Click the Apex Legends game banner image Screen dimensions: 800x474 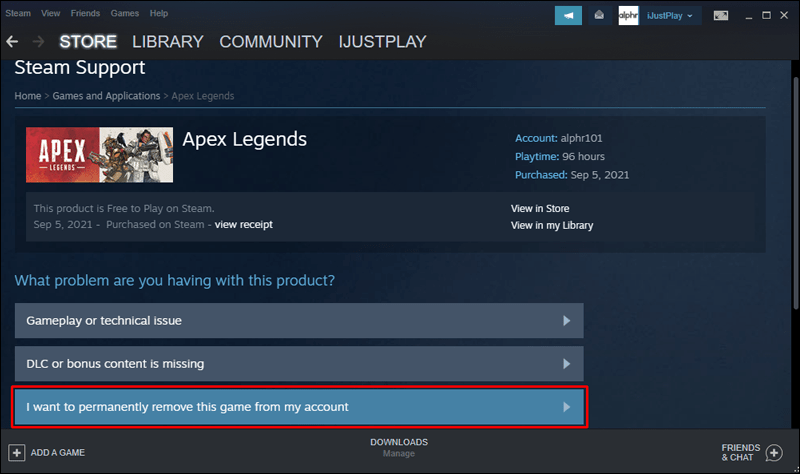[x=99, y=155]
